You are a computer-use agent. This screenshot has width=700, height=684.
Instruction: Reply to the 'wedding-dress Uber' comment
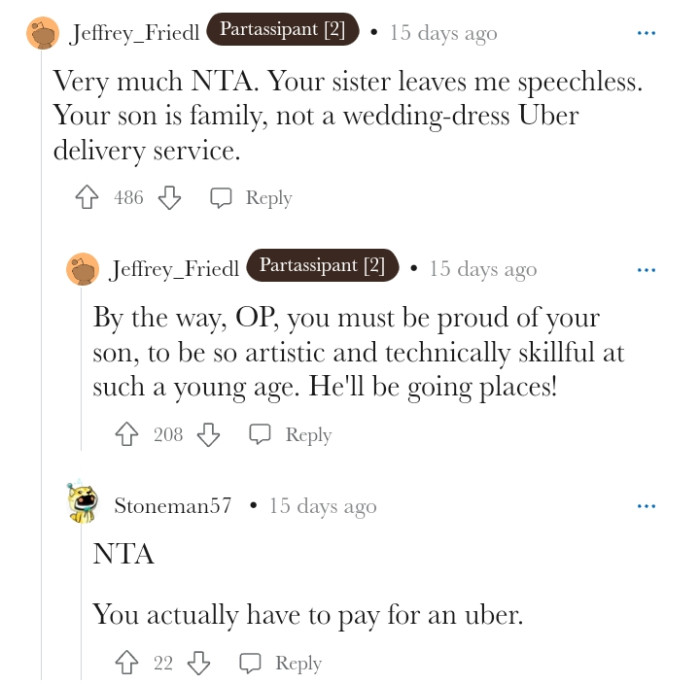point(252,198)
